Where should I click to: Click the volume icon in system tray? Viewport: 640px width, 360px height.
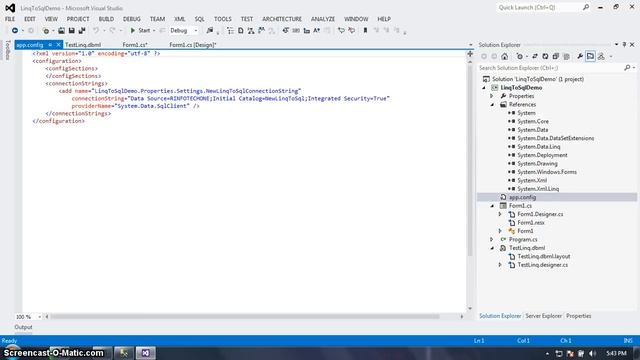593,353
